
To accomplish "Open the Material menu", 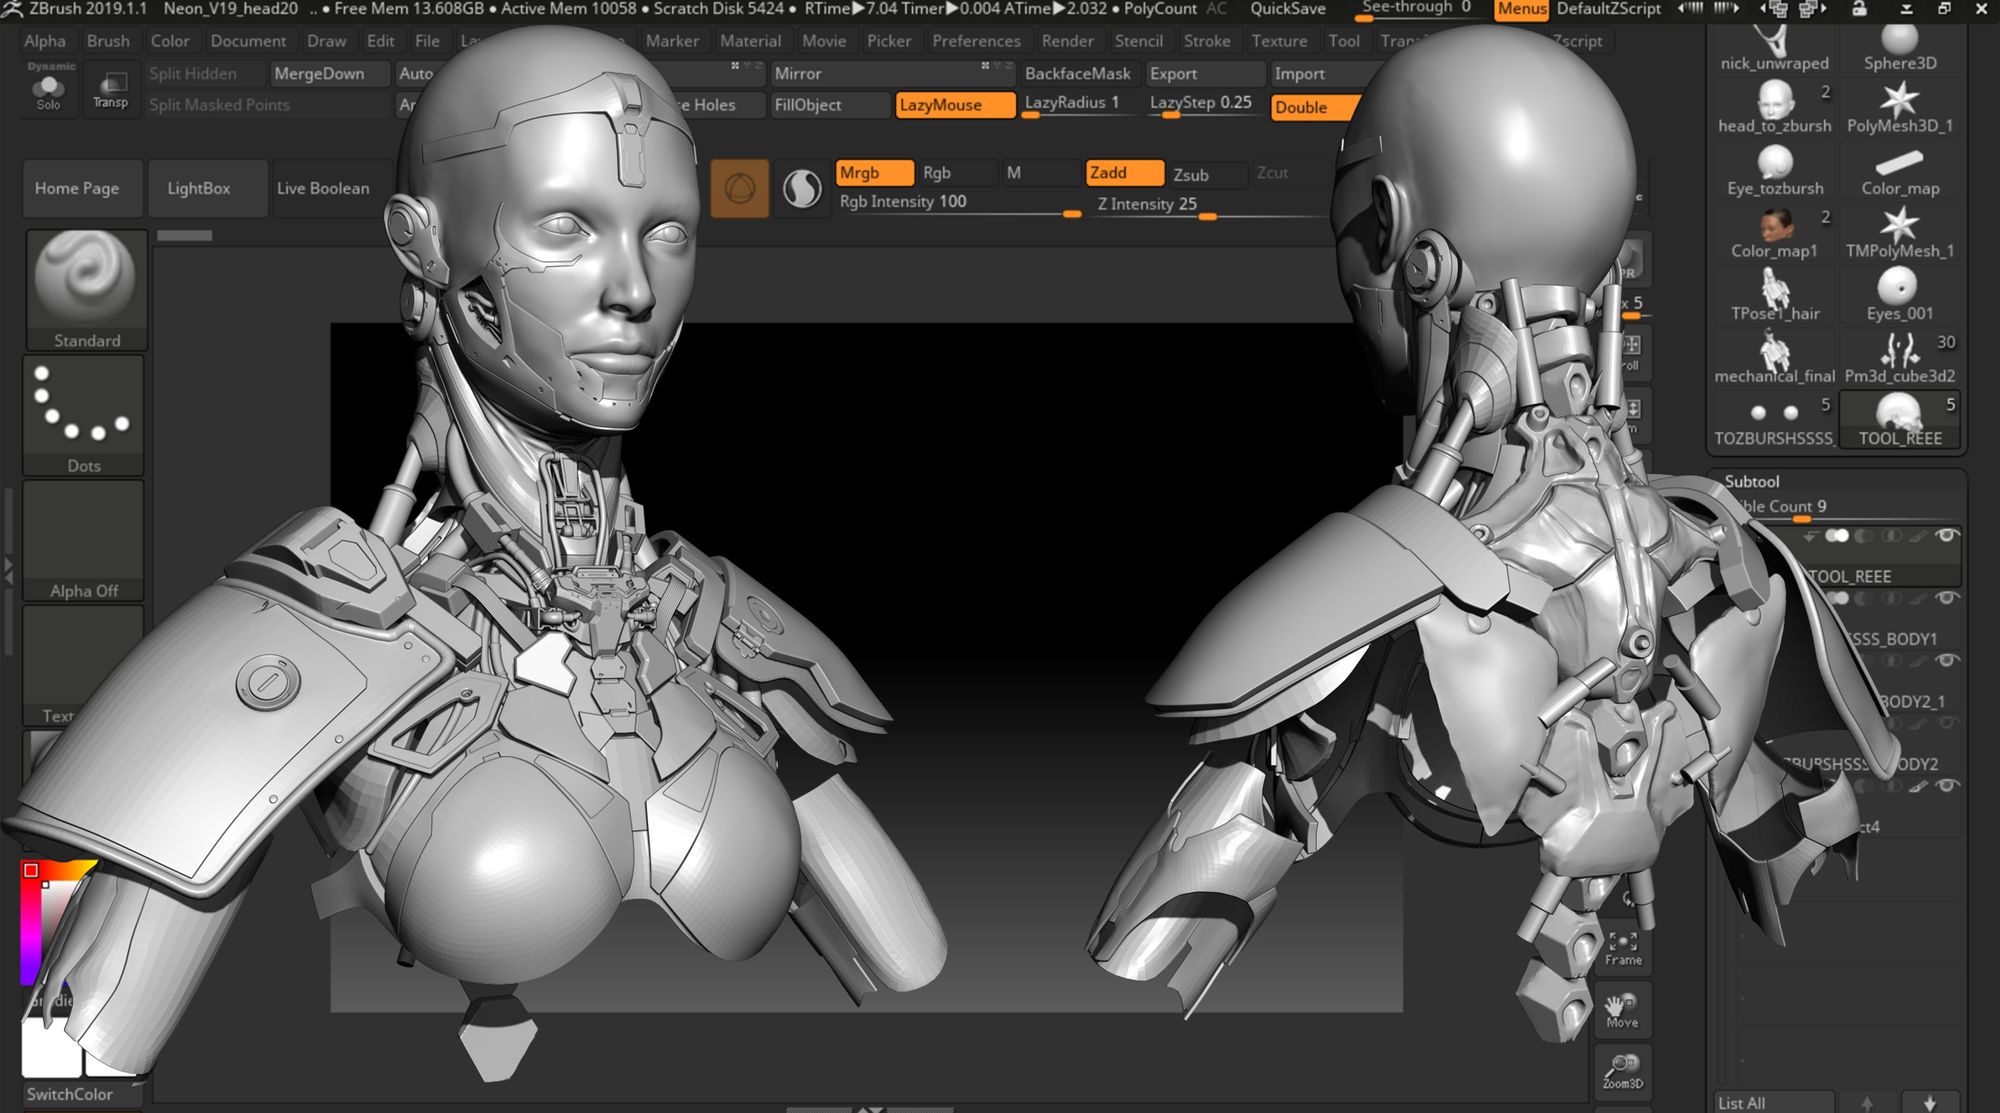I will click(x=750, y=41).
